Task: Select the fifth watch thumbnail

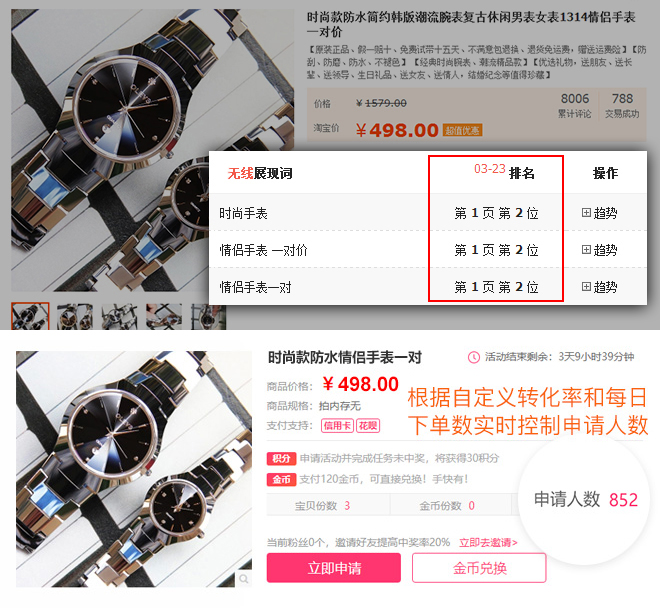Action: 208,316
